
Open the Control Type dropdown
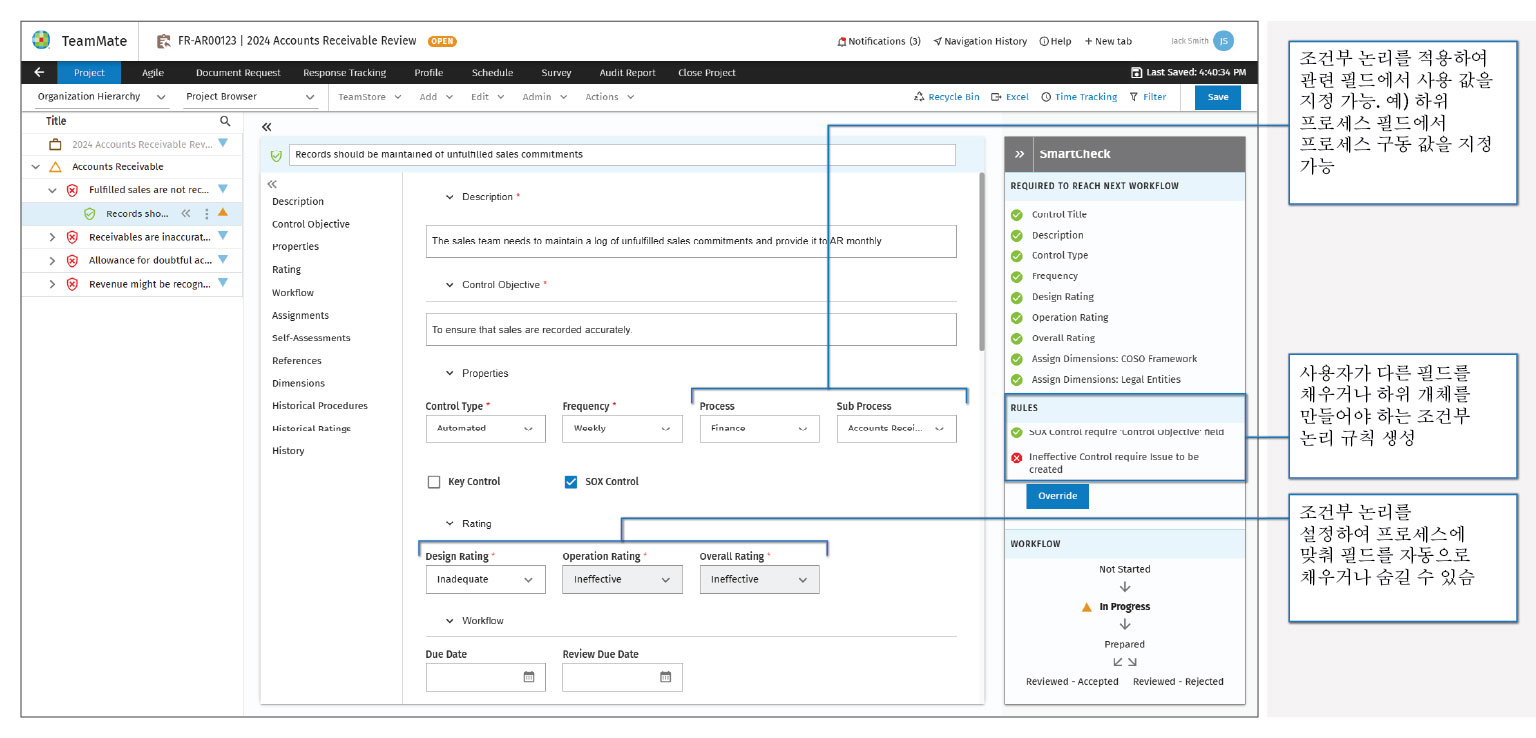click(x=485, y=429)
